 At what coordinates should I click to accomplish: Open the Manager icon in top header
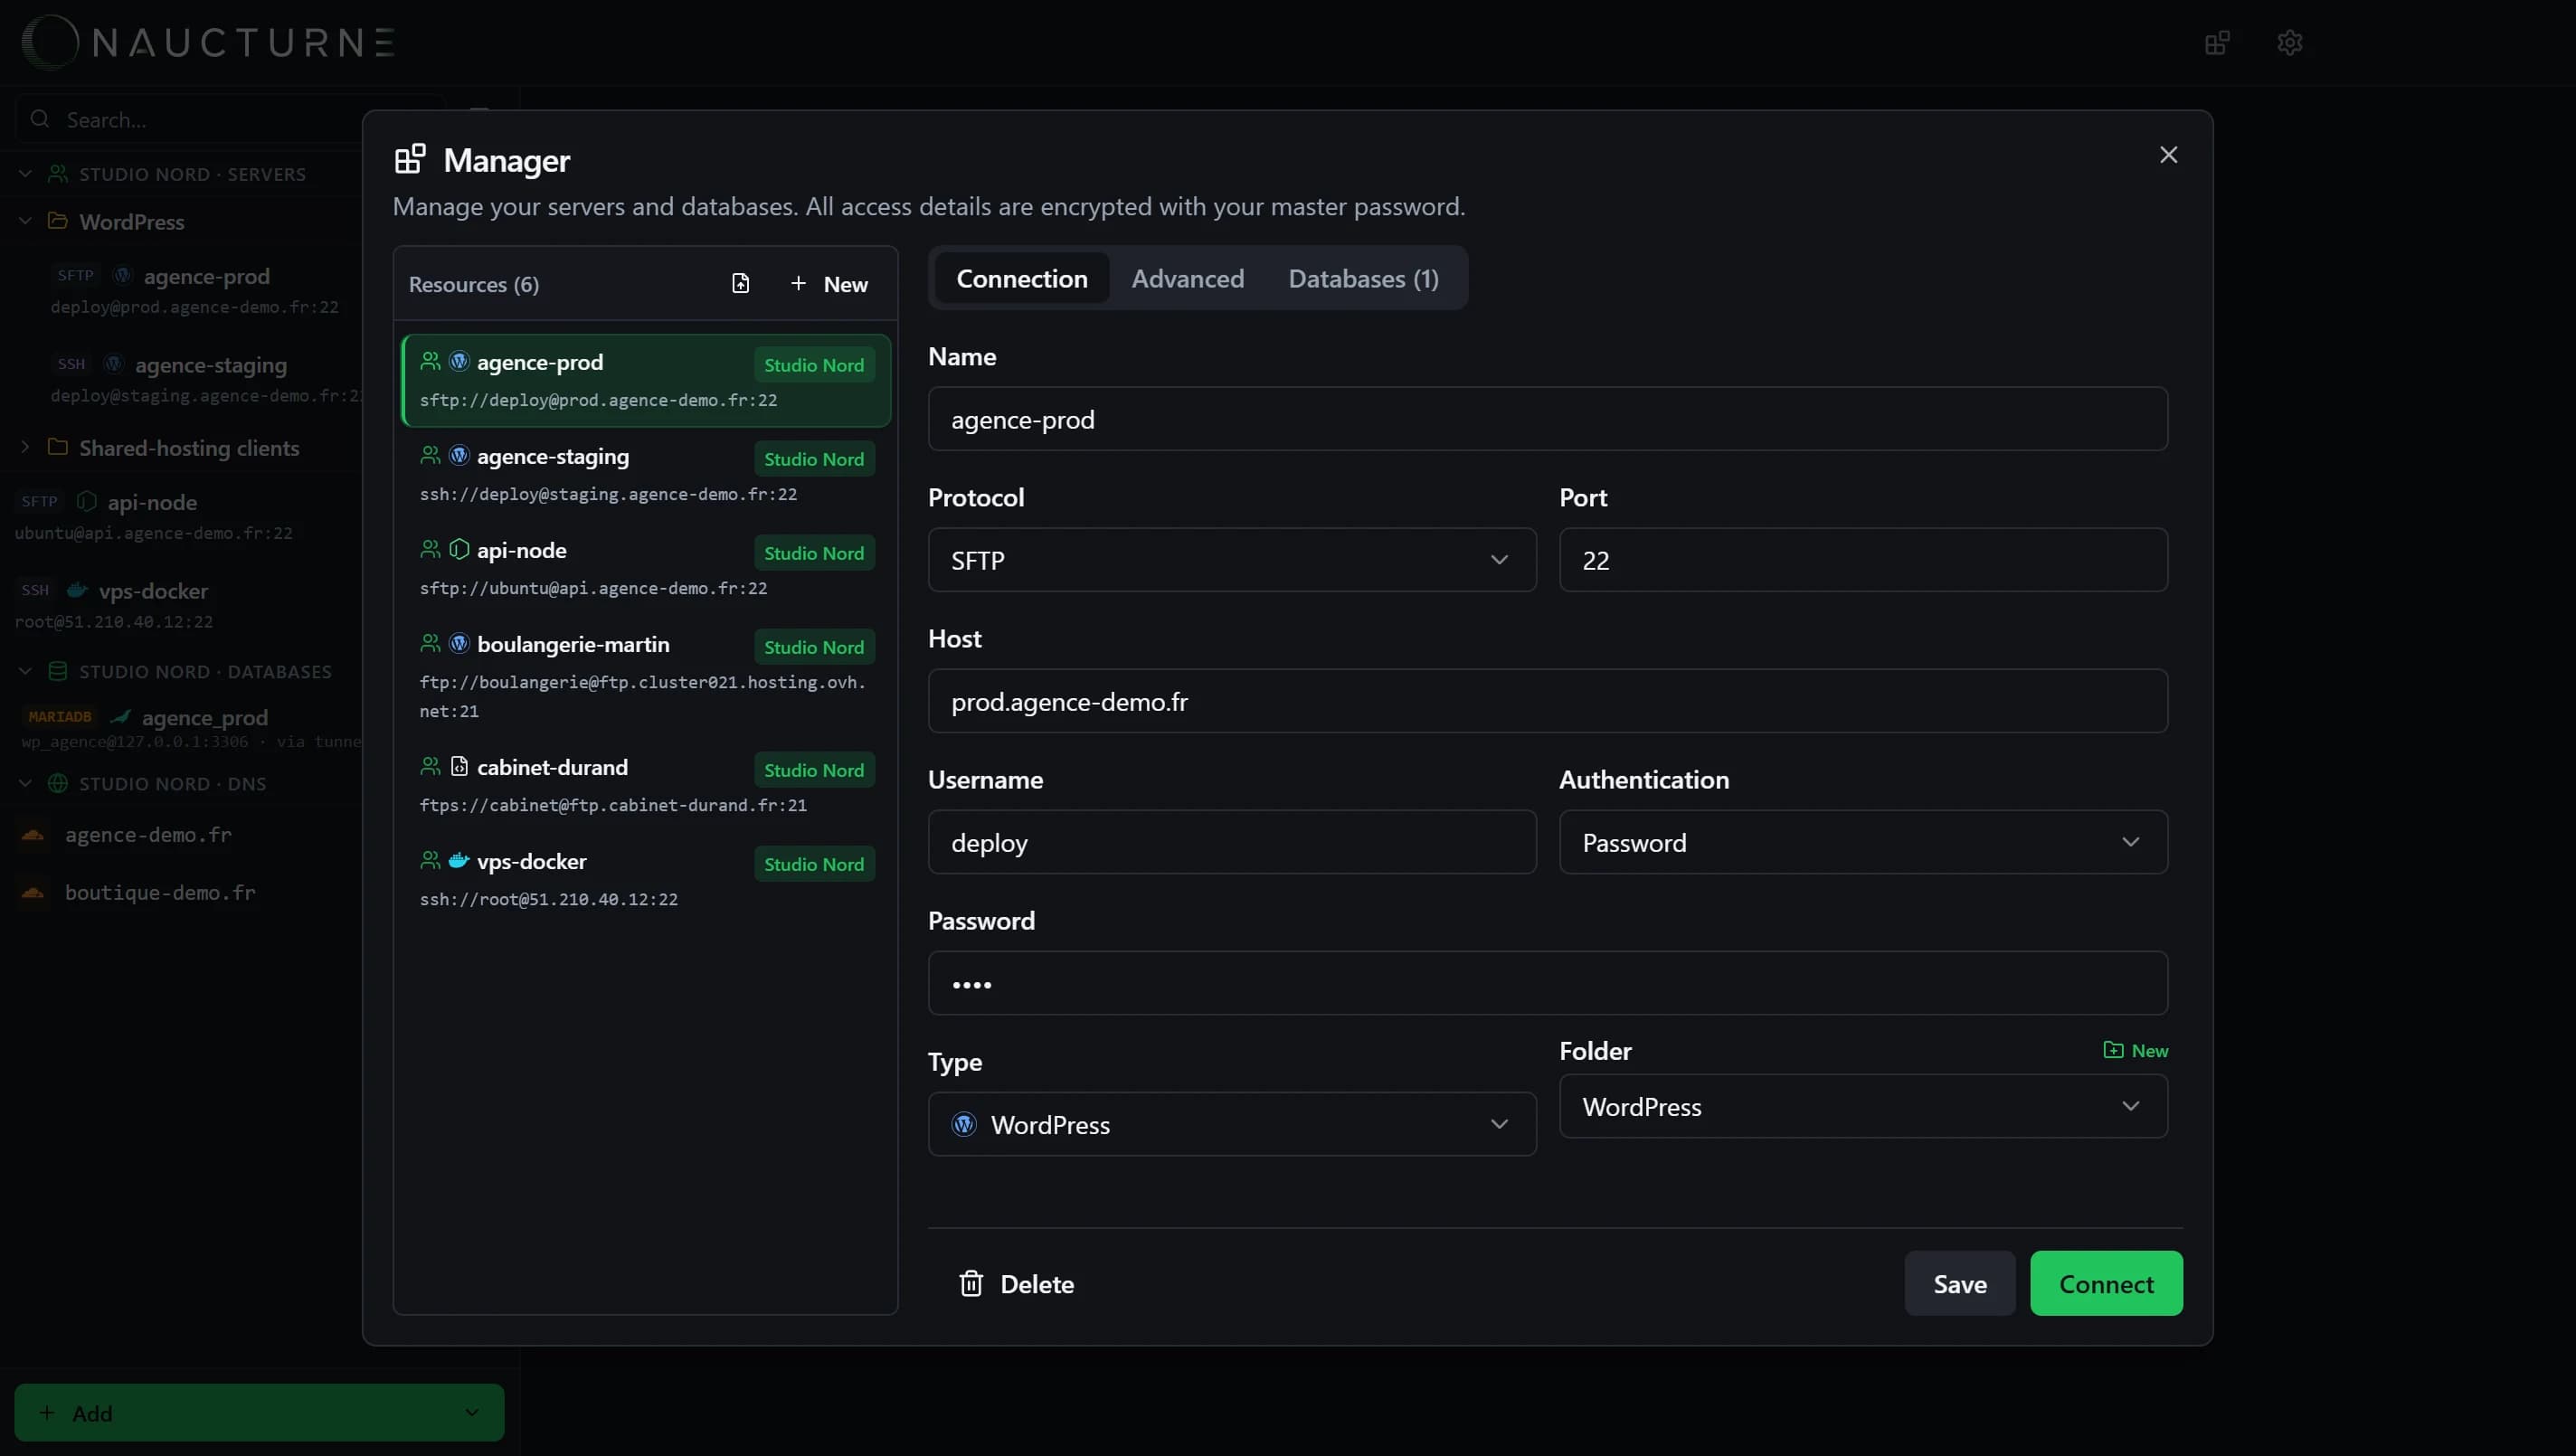click(2217, 43)
